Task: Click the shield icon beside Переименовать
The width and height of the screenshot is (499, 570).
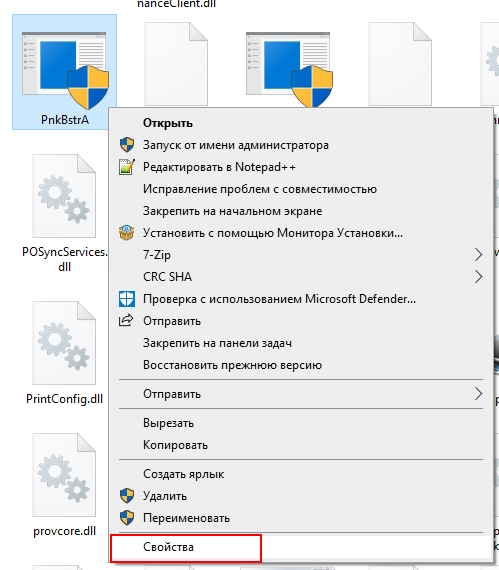Action: pos(127,518)
